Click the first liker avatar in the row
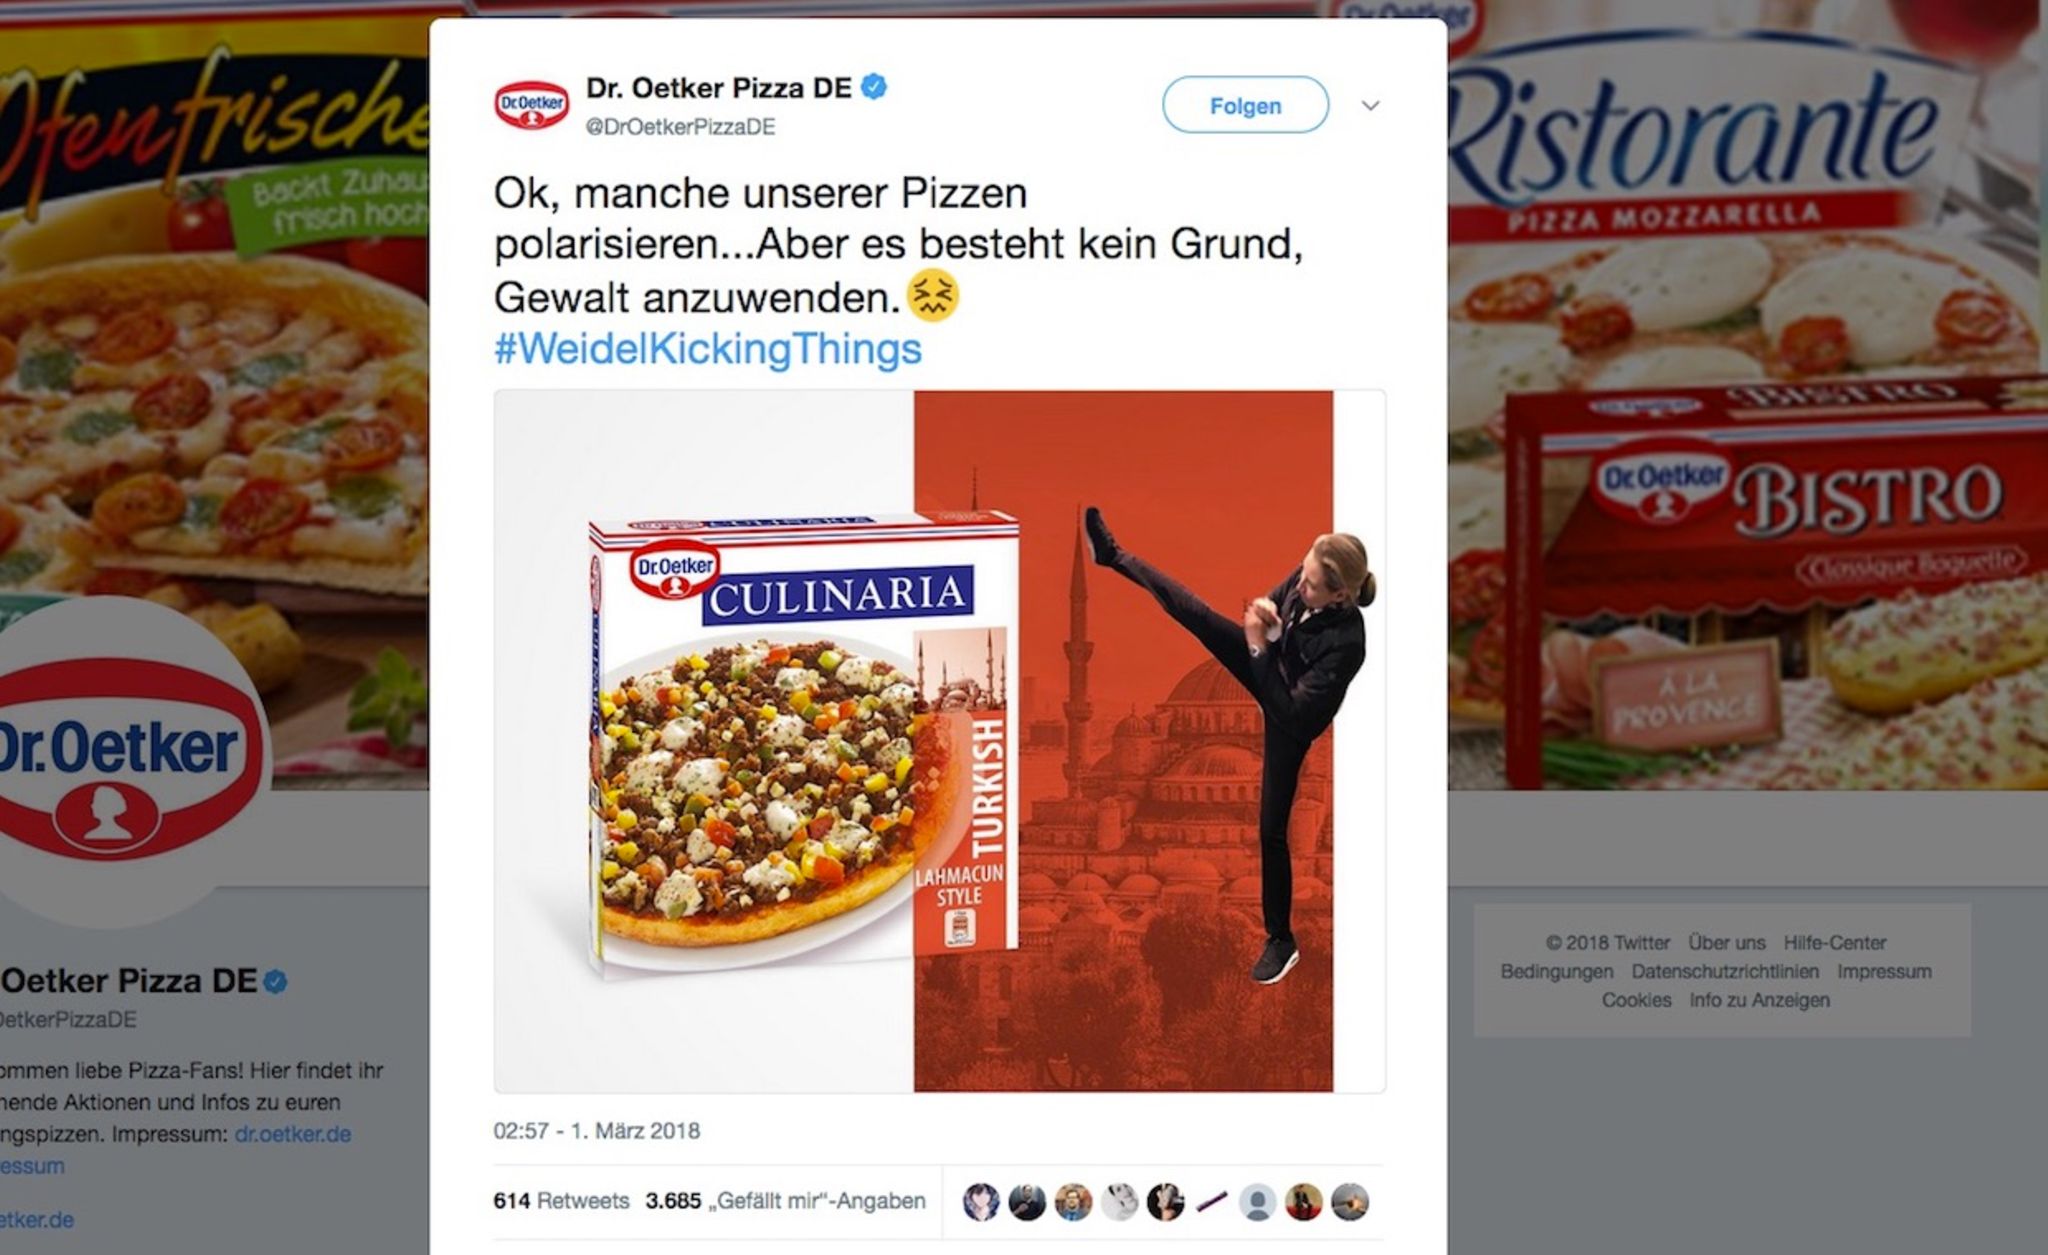 pyautogui.click(x=981, y=1202)
